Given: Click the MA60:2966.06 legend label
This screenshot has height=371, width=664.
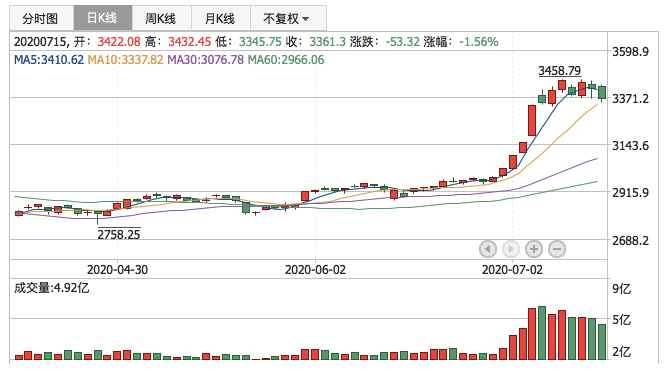Looking at the screenshot, I should click(286, 60).
